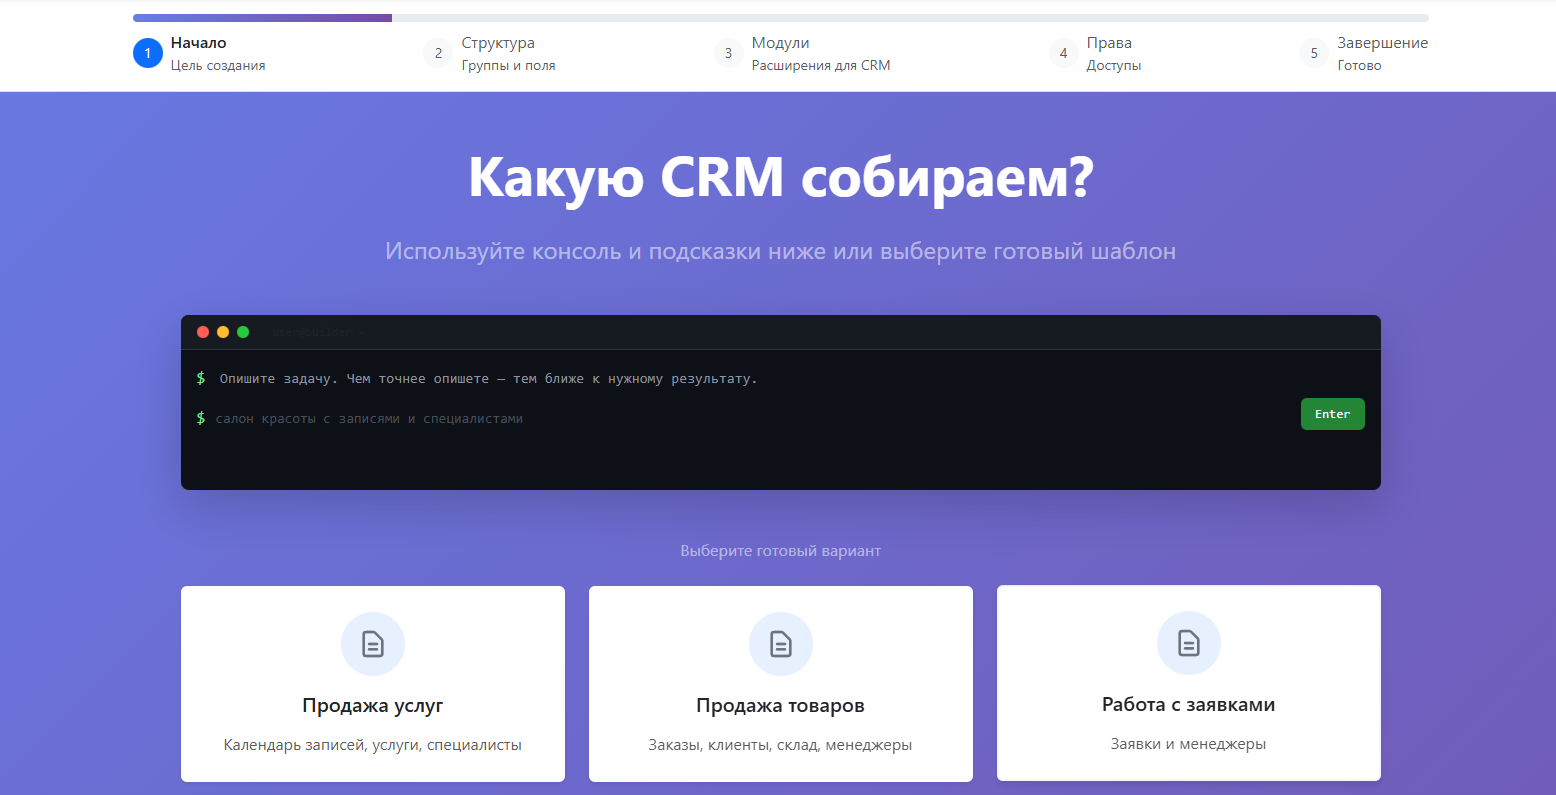The image size is (1556, 795).
Task: Click the blue step 1 number circle
Action: tap(148, 53)
